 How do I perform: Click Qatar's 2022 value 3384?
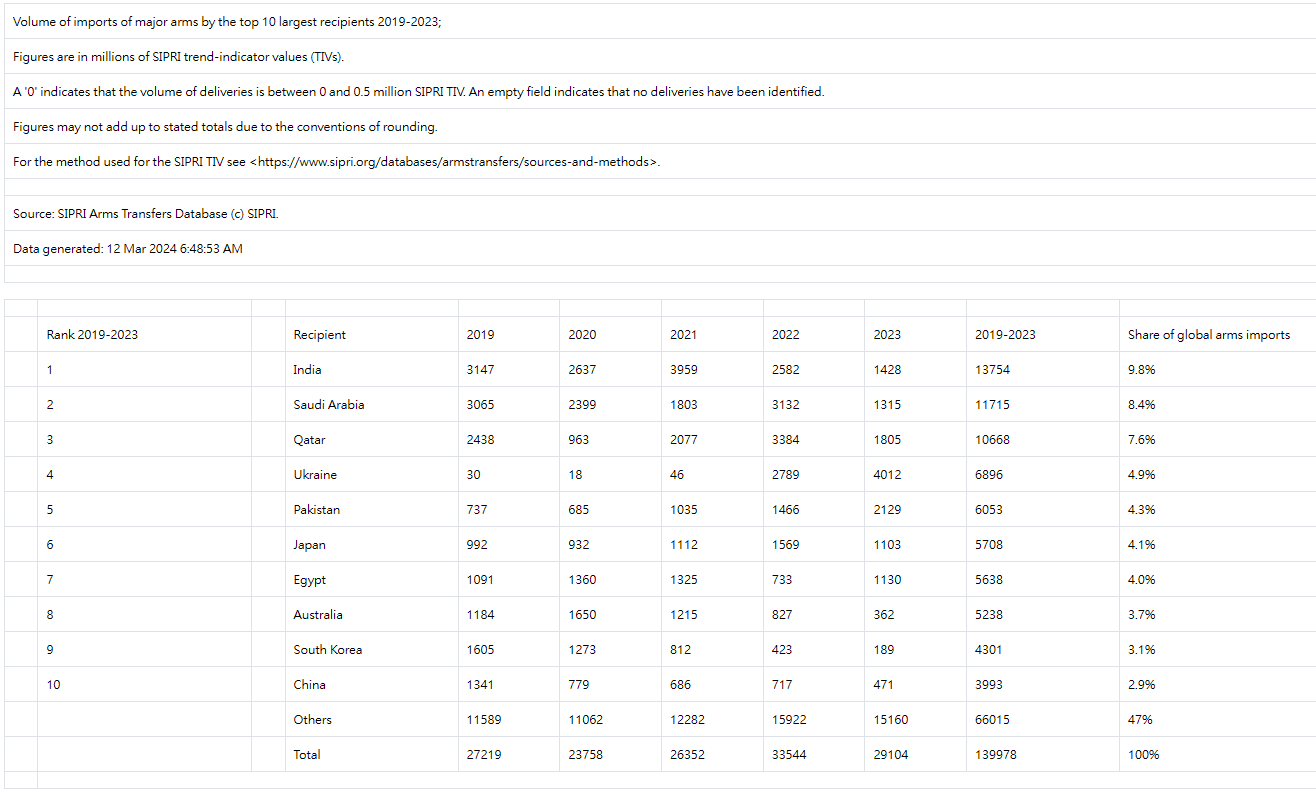point(785,440)
